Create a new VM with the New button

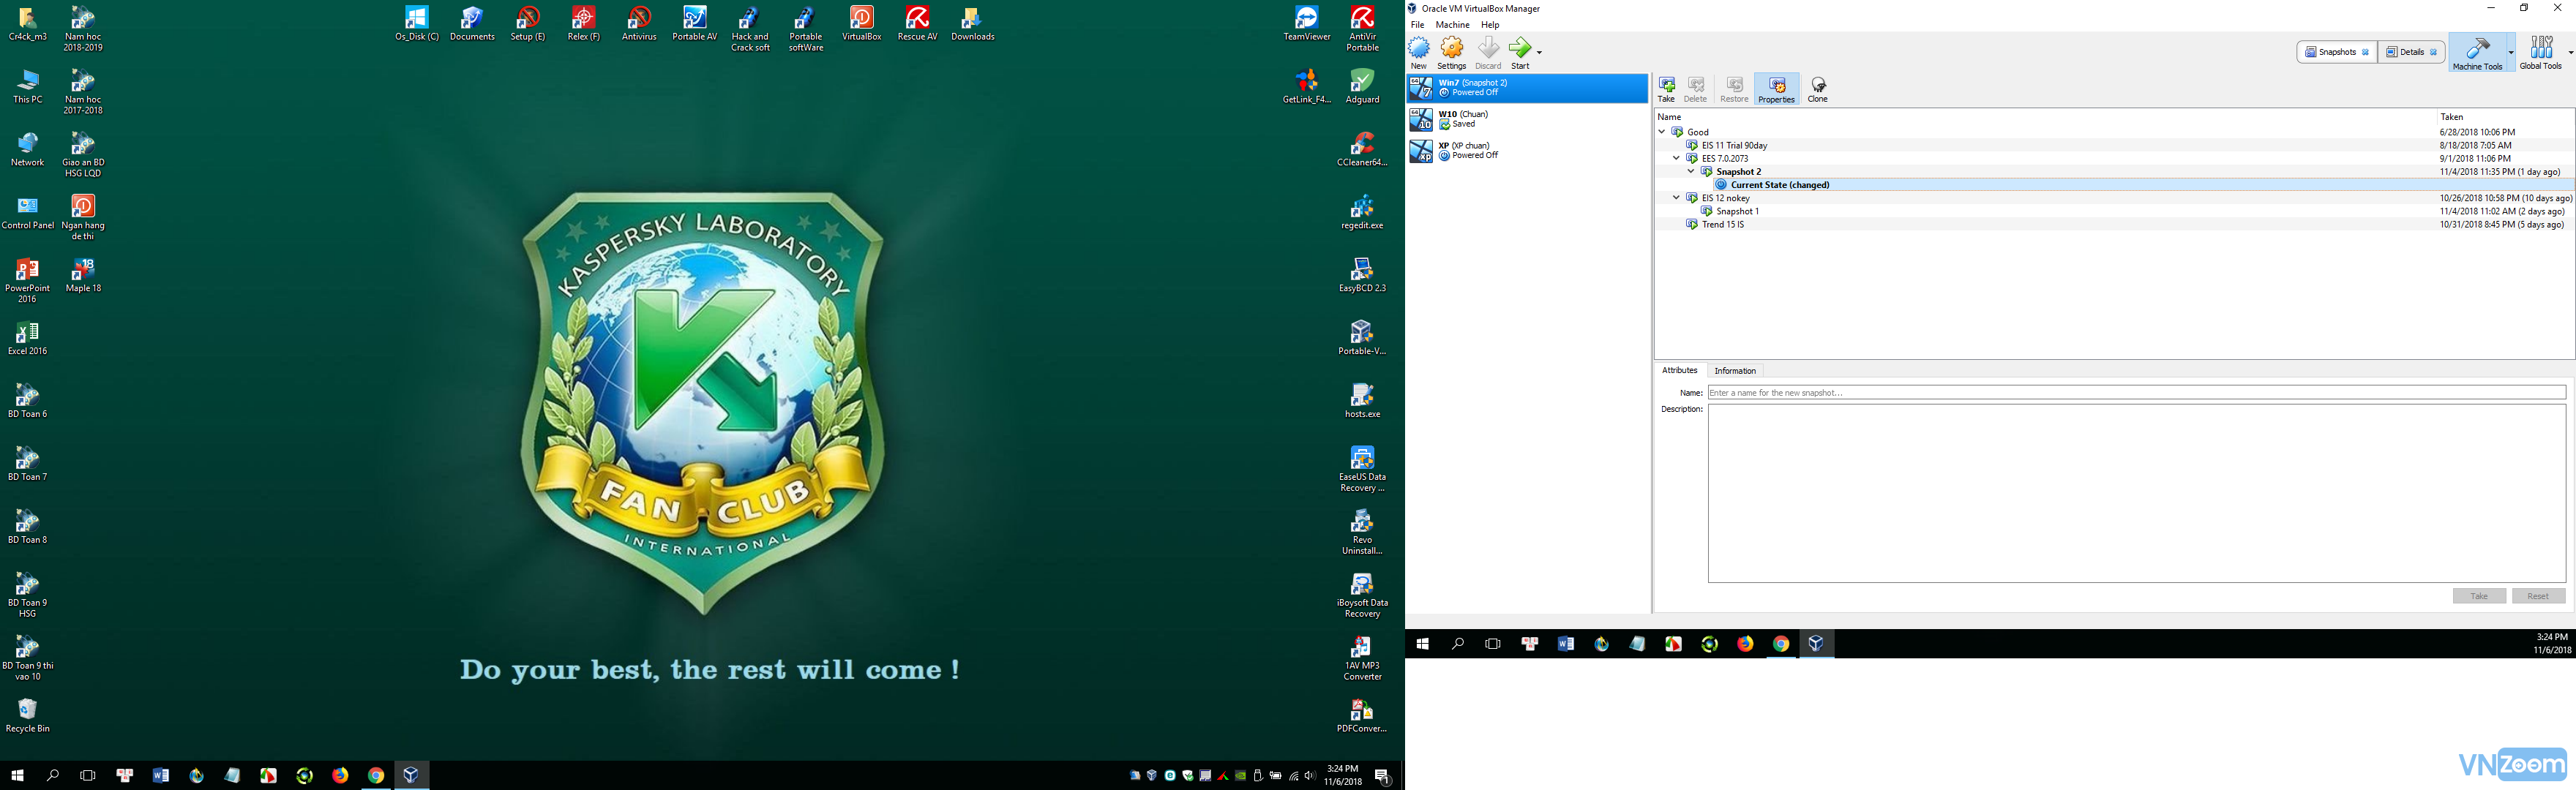tap(1418, 53)
